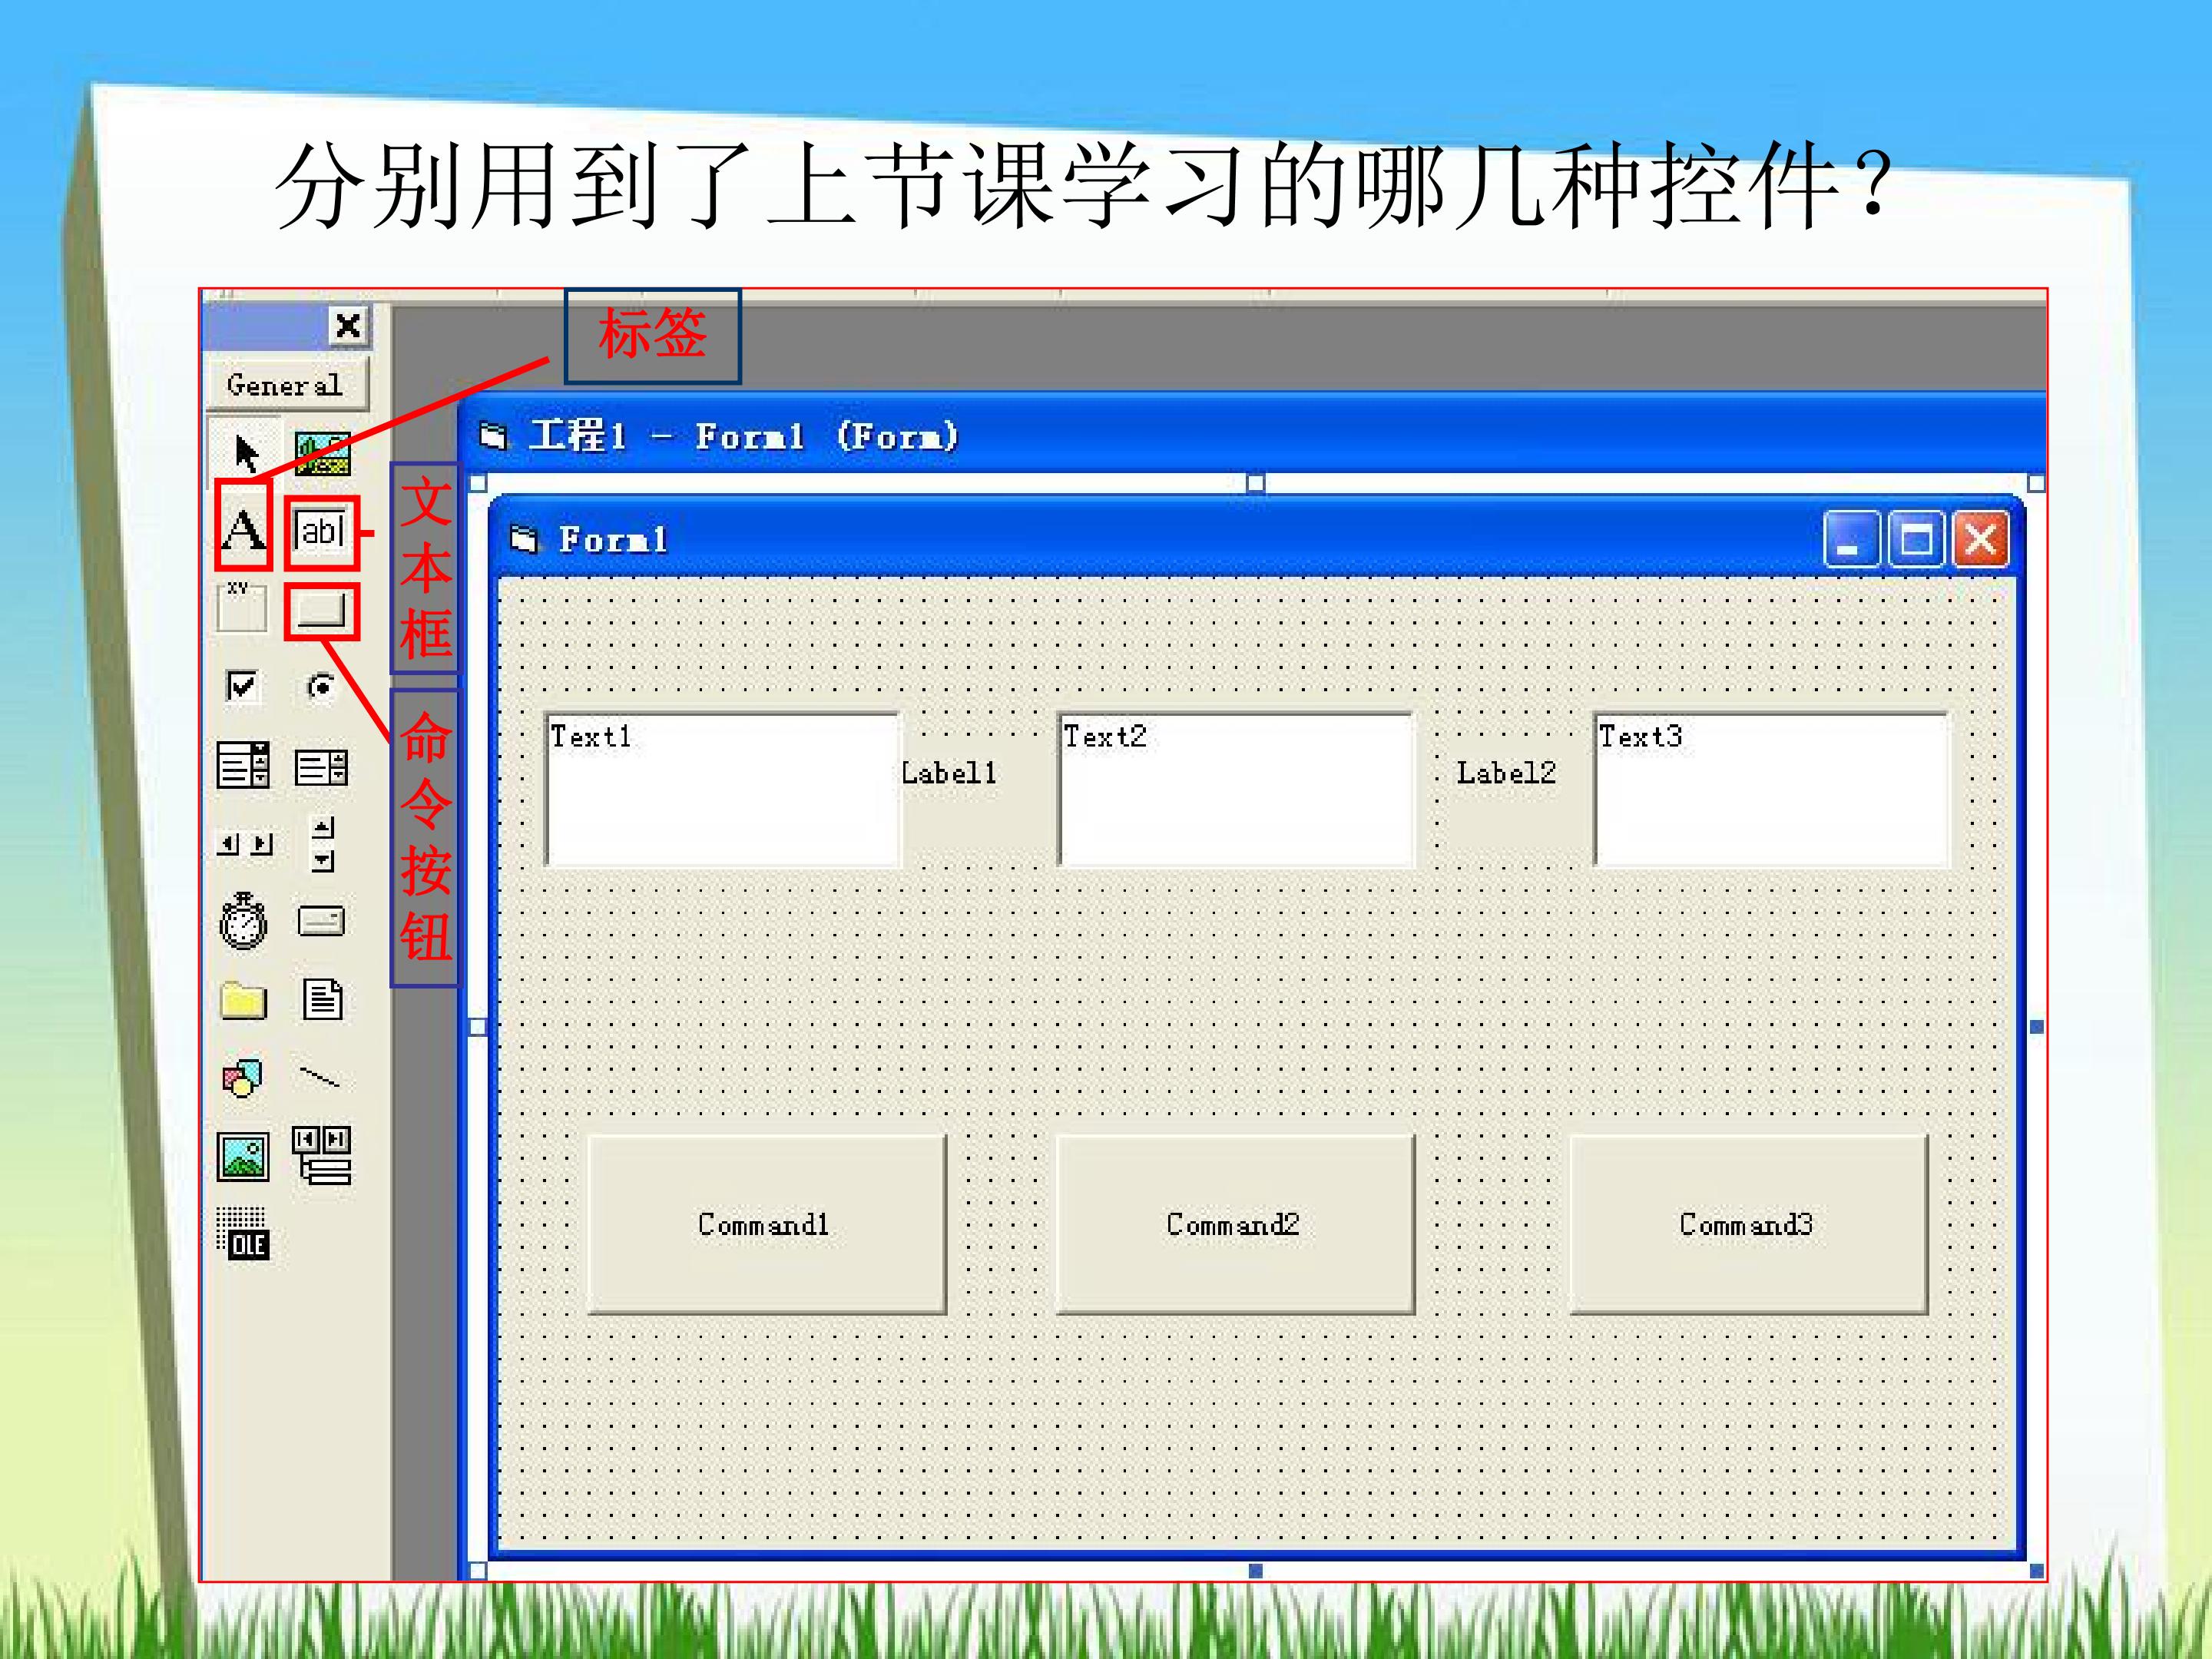The image size is (2212, 1659).
Task: Close the toolbox panel
Action: [348, 326]
